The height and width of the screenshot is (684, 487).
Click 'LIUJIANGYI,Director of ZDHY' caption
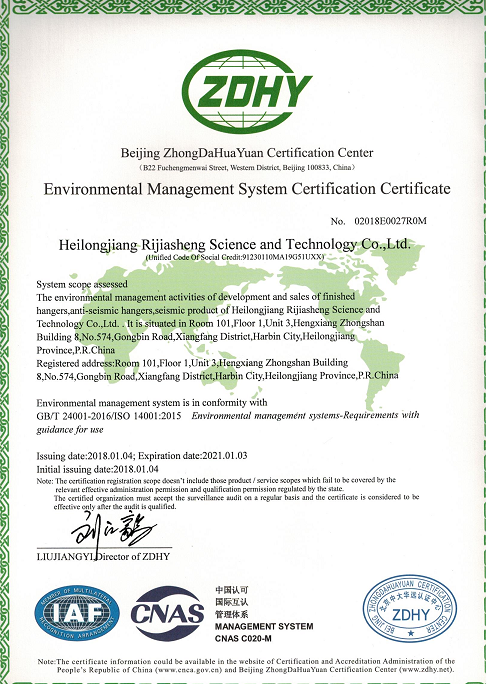click(x=103, y=557)
